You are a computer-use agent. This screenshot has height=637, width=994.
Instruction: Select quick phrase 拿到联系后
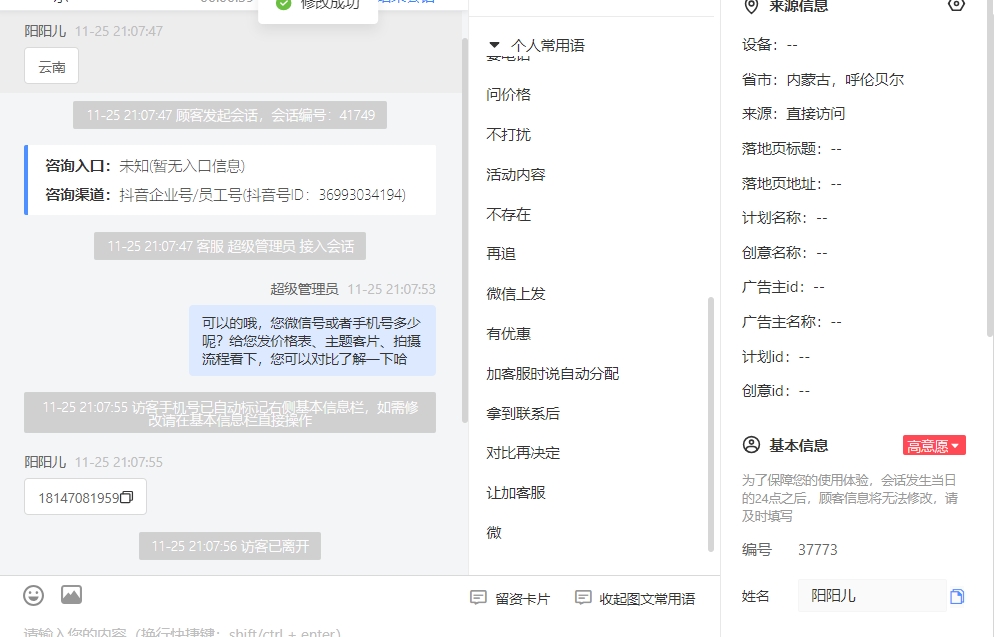(x=523, y=413)
